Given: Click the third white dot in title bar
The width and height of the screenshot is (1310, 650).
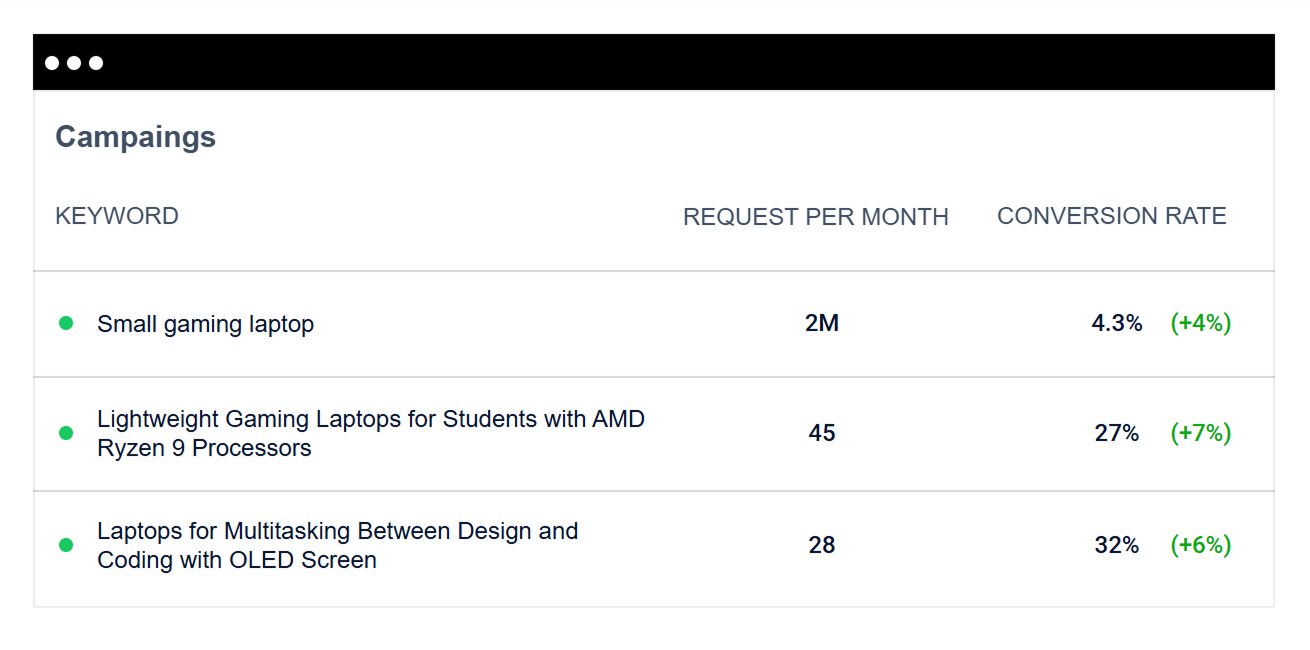Looking at the screenshot, I should (96, 63).
